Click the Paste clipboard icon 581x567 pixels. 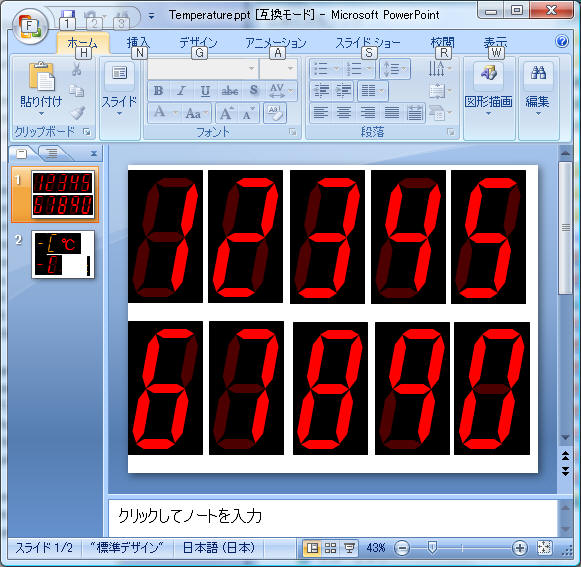pos(41,76)
